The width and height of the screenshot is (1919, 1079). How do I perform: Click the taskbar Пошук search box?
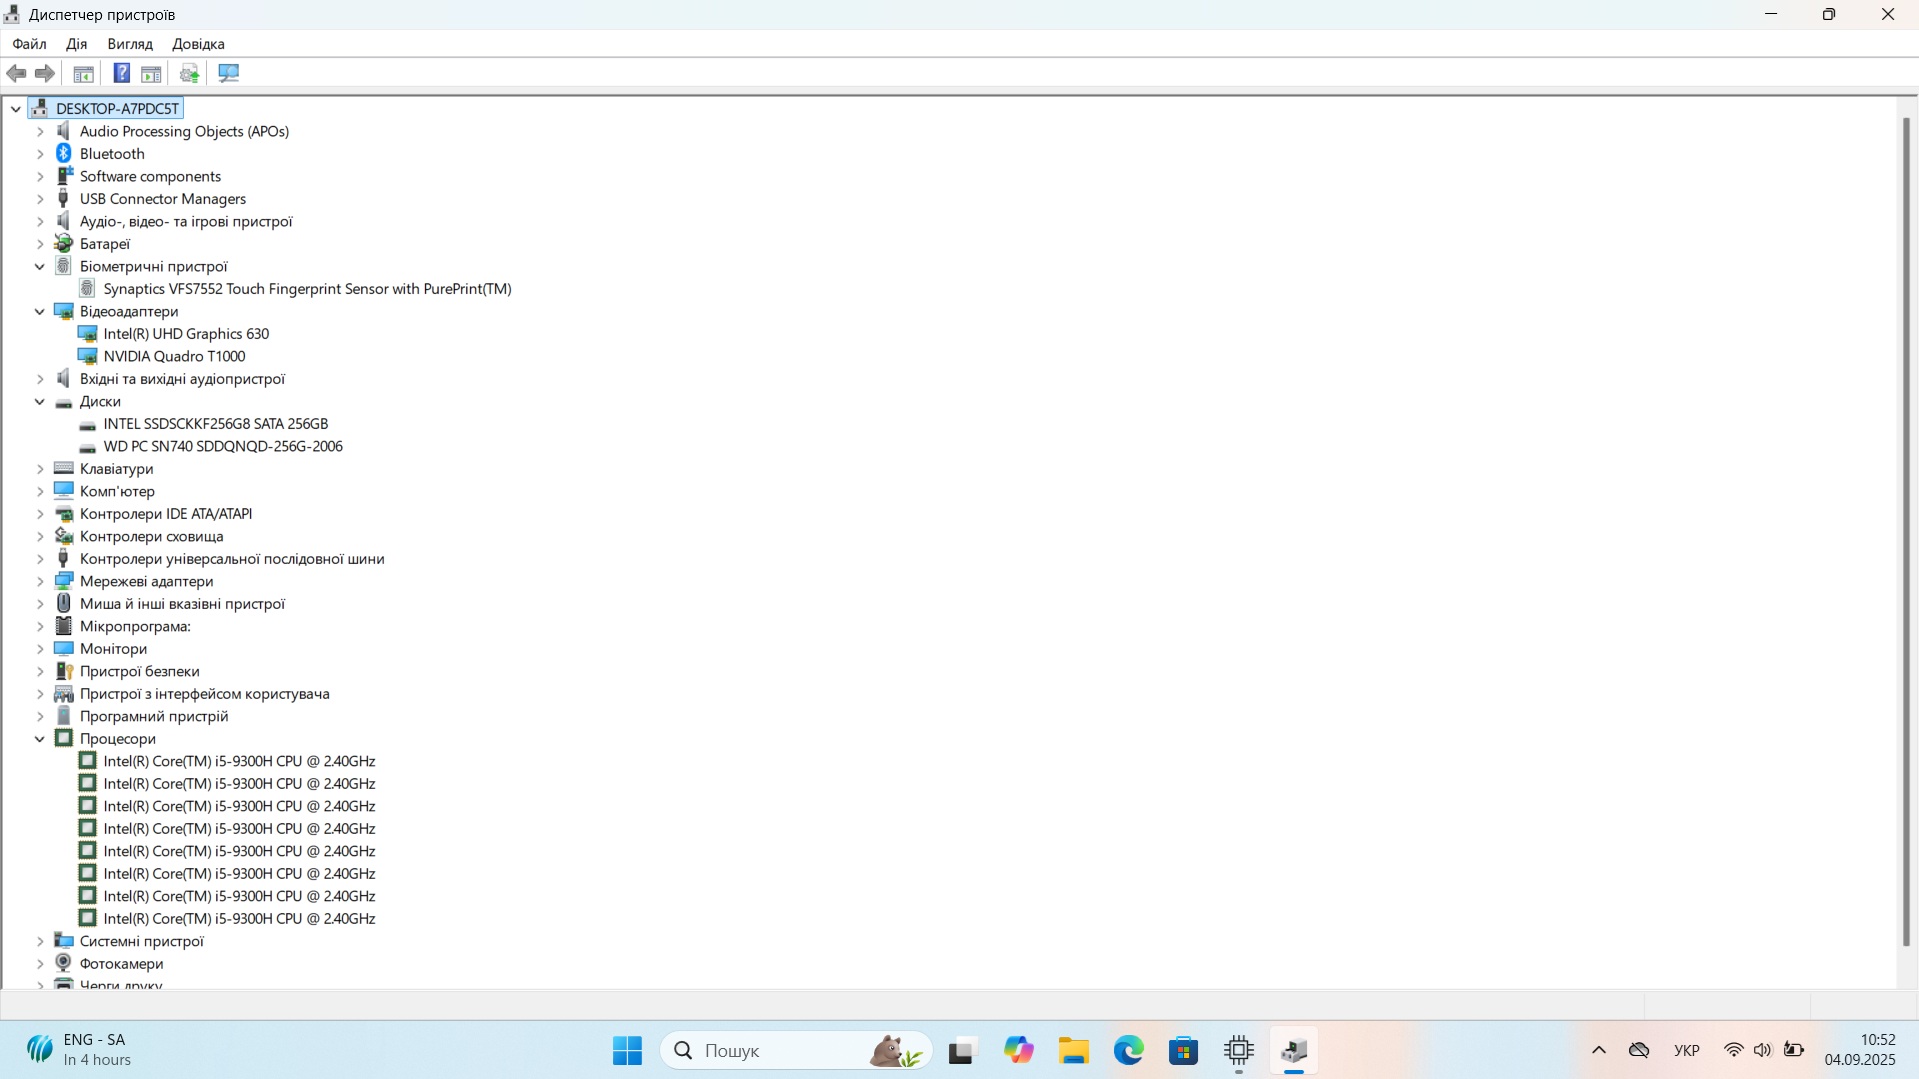point(796,1050)
